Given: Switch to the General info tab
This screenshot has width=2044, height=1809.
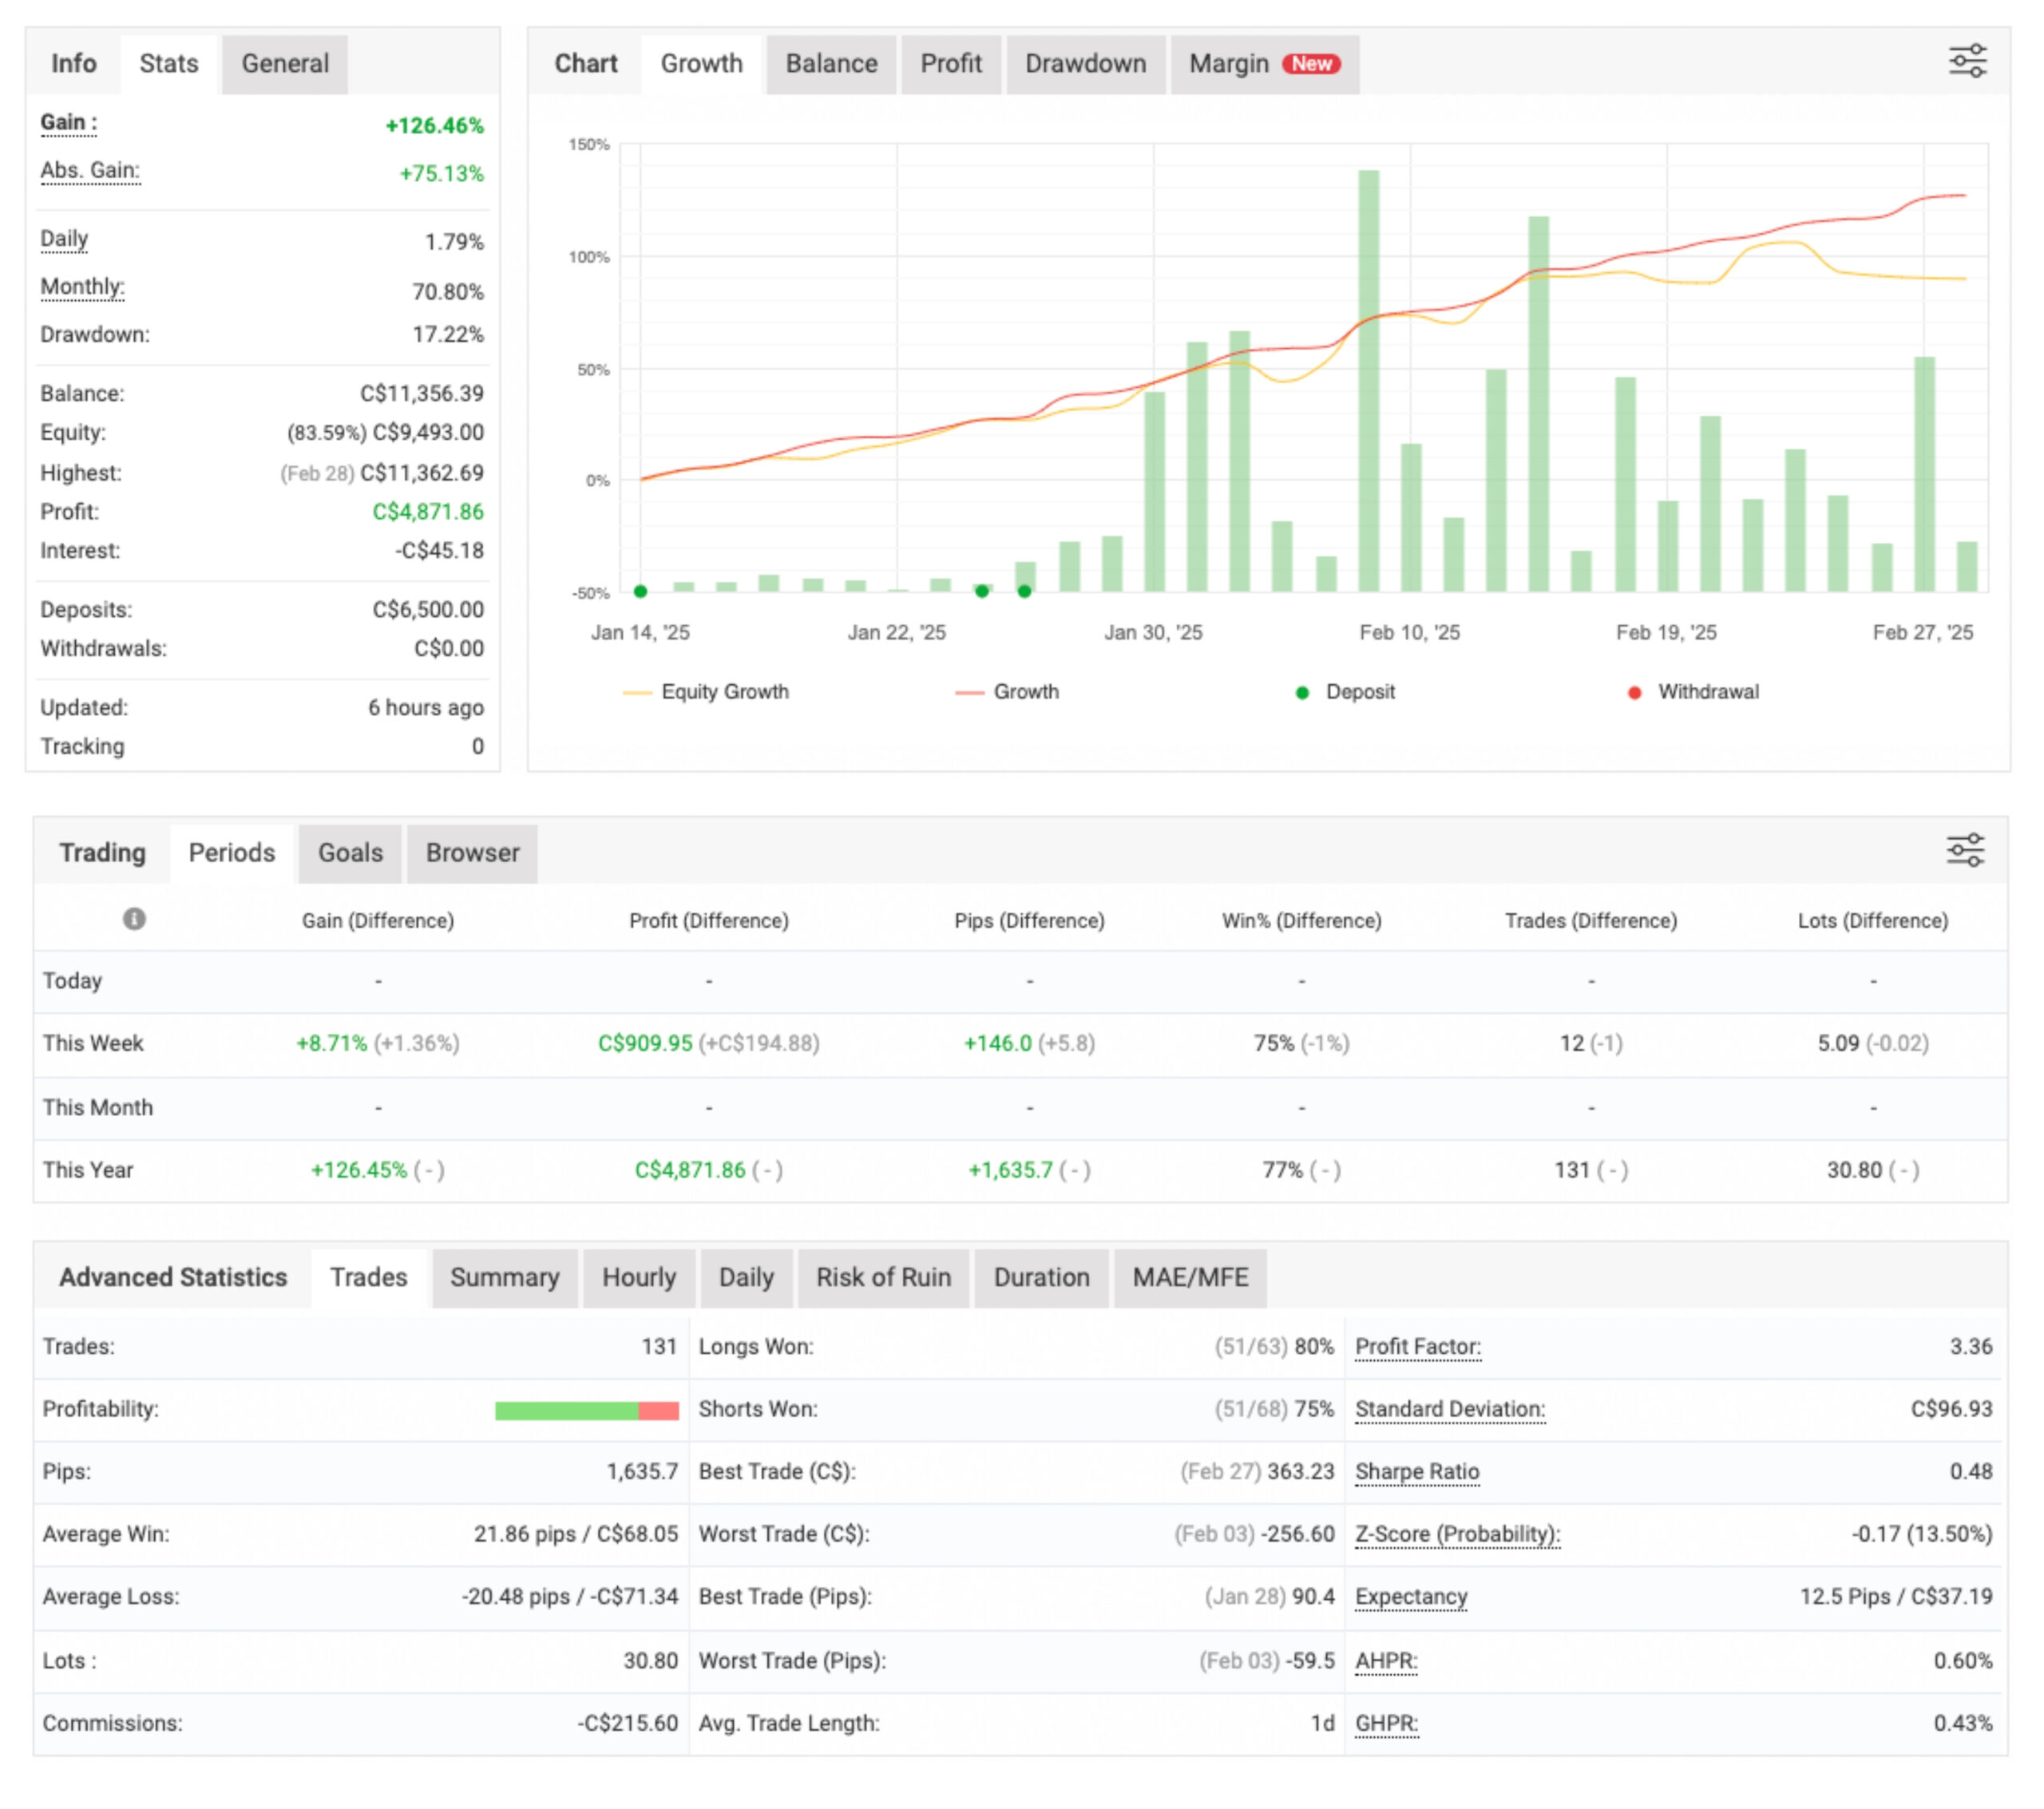Looking at the screenshot, I should [284, 64].
